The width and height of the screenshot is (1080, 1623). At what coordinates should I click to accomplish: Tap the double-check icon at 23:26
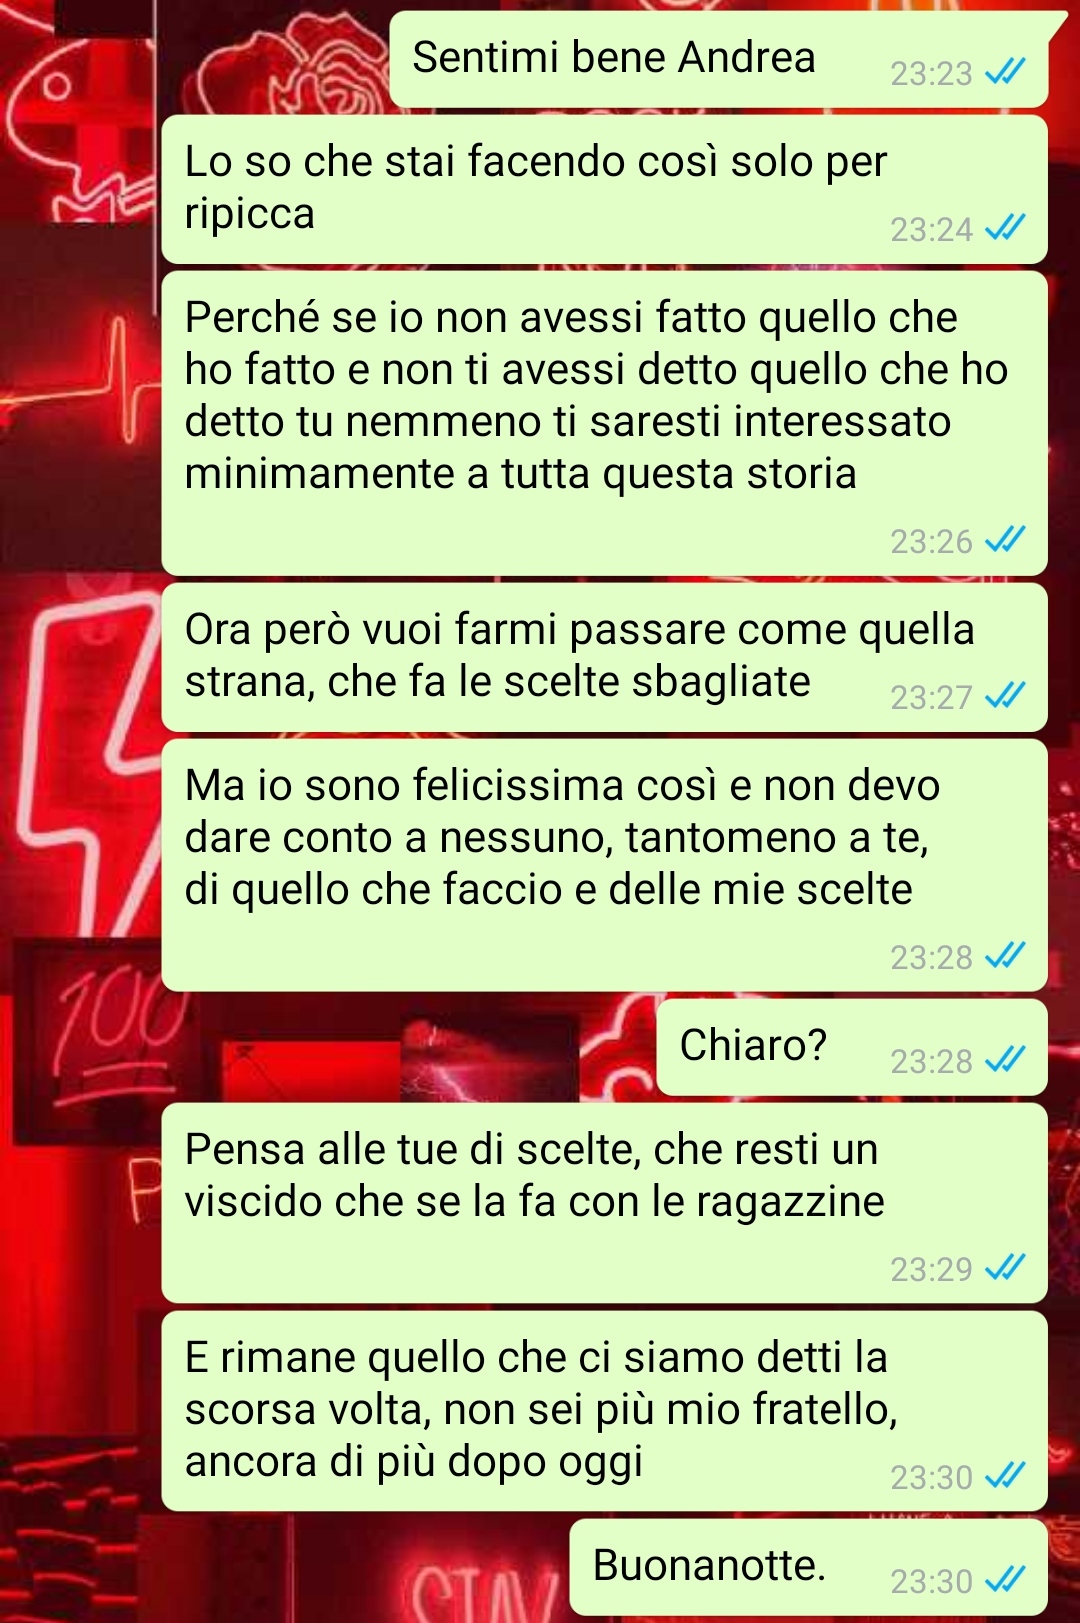(x=1005, y=540)
